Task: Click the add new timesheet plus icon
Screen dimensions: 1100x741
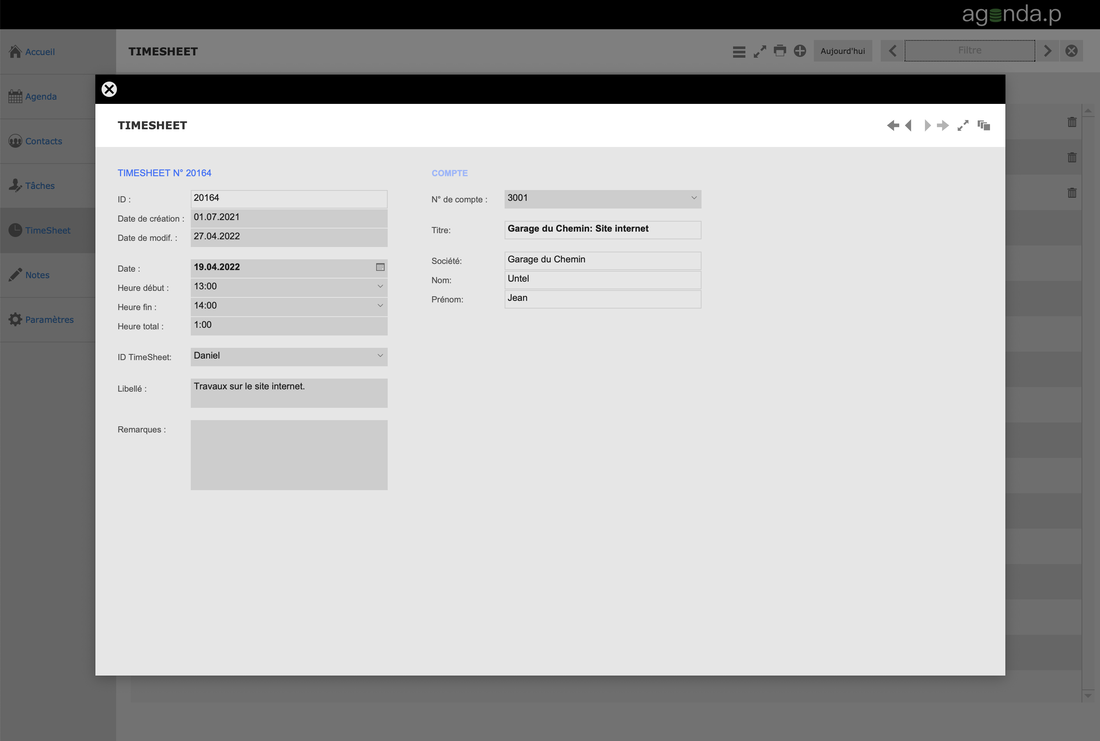Action: [800, 51]
